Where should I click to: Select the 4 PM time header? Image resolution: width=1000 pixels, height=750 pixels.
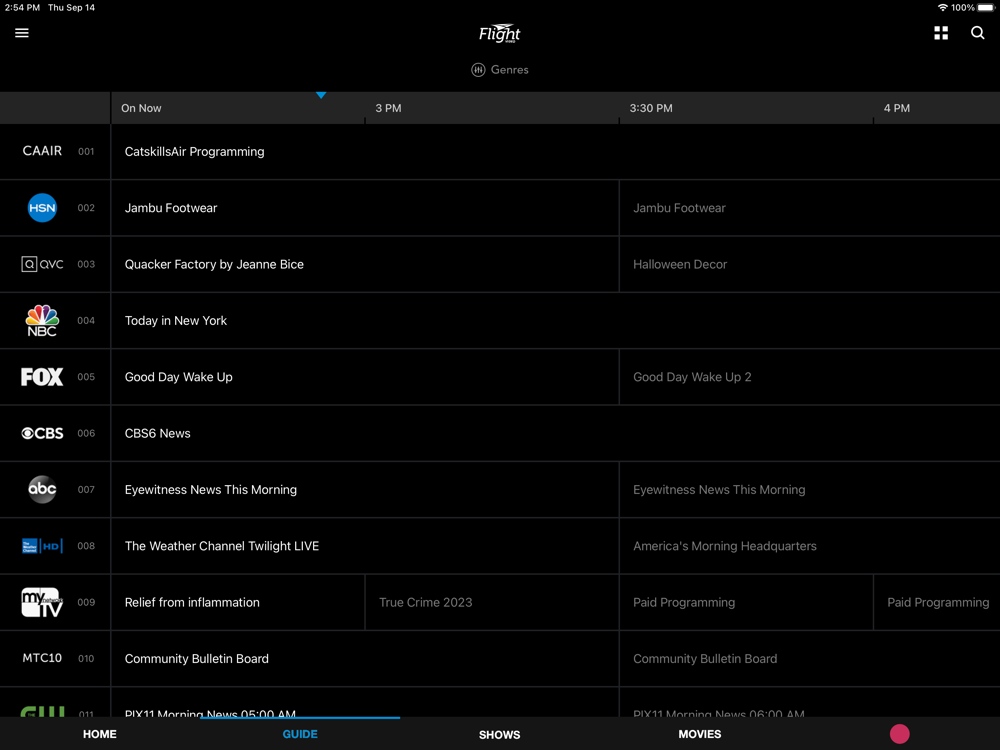[897, 108]
